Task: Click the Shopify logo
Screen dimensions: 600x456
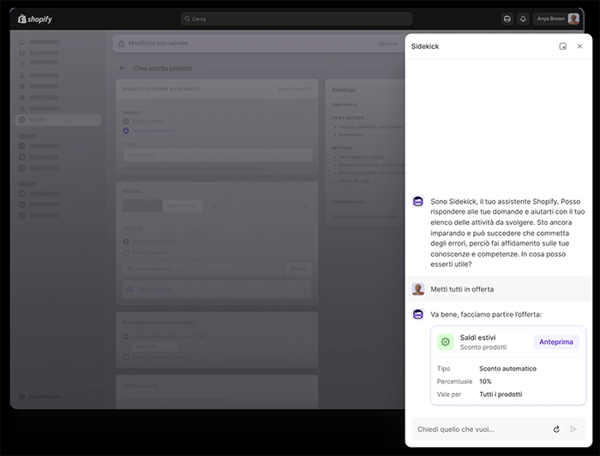Action: (35, 19)
